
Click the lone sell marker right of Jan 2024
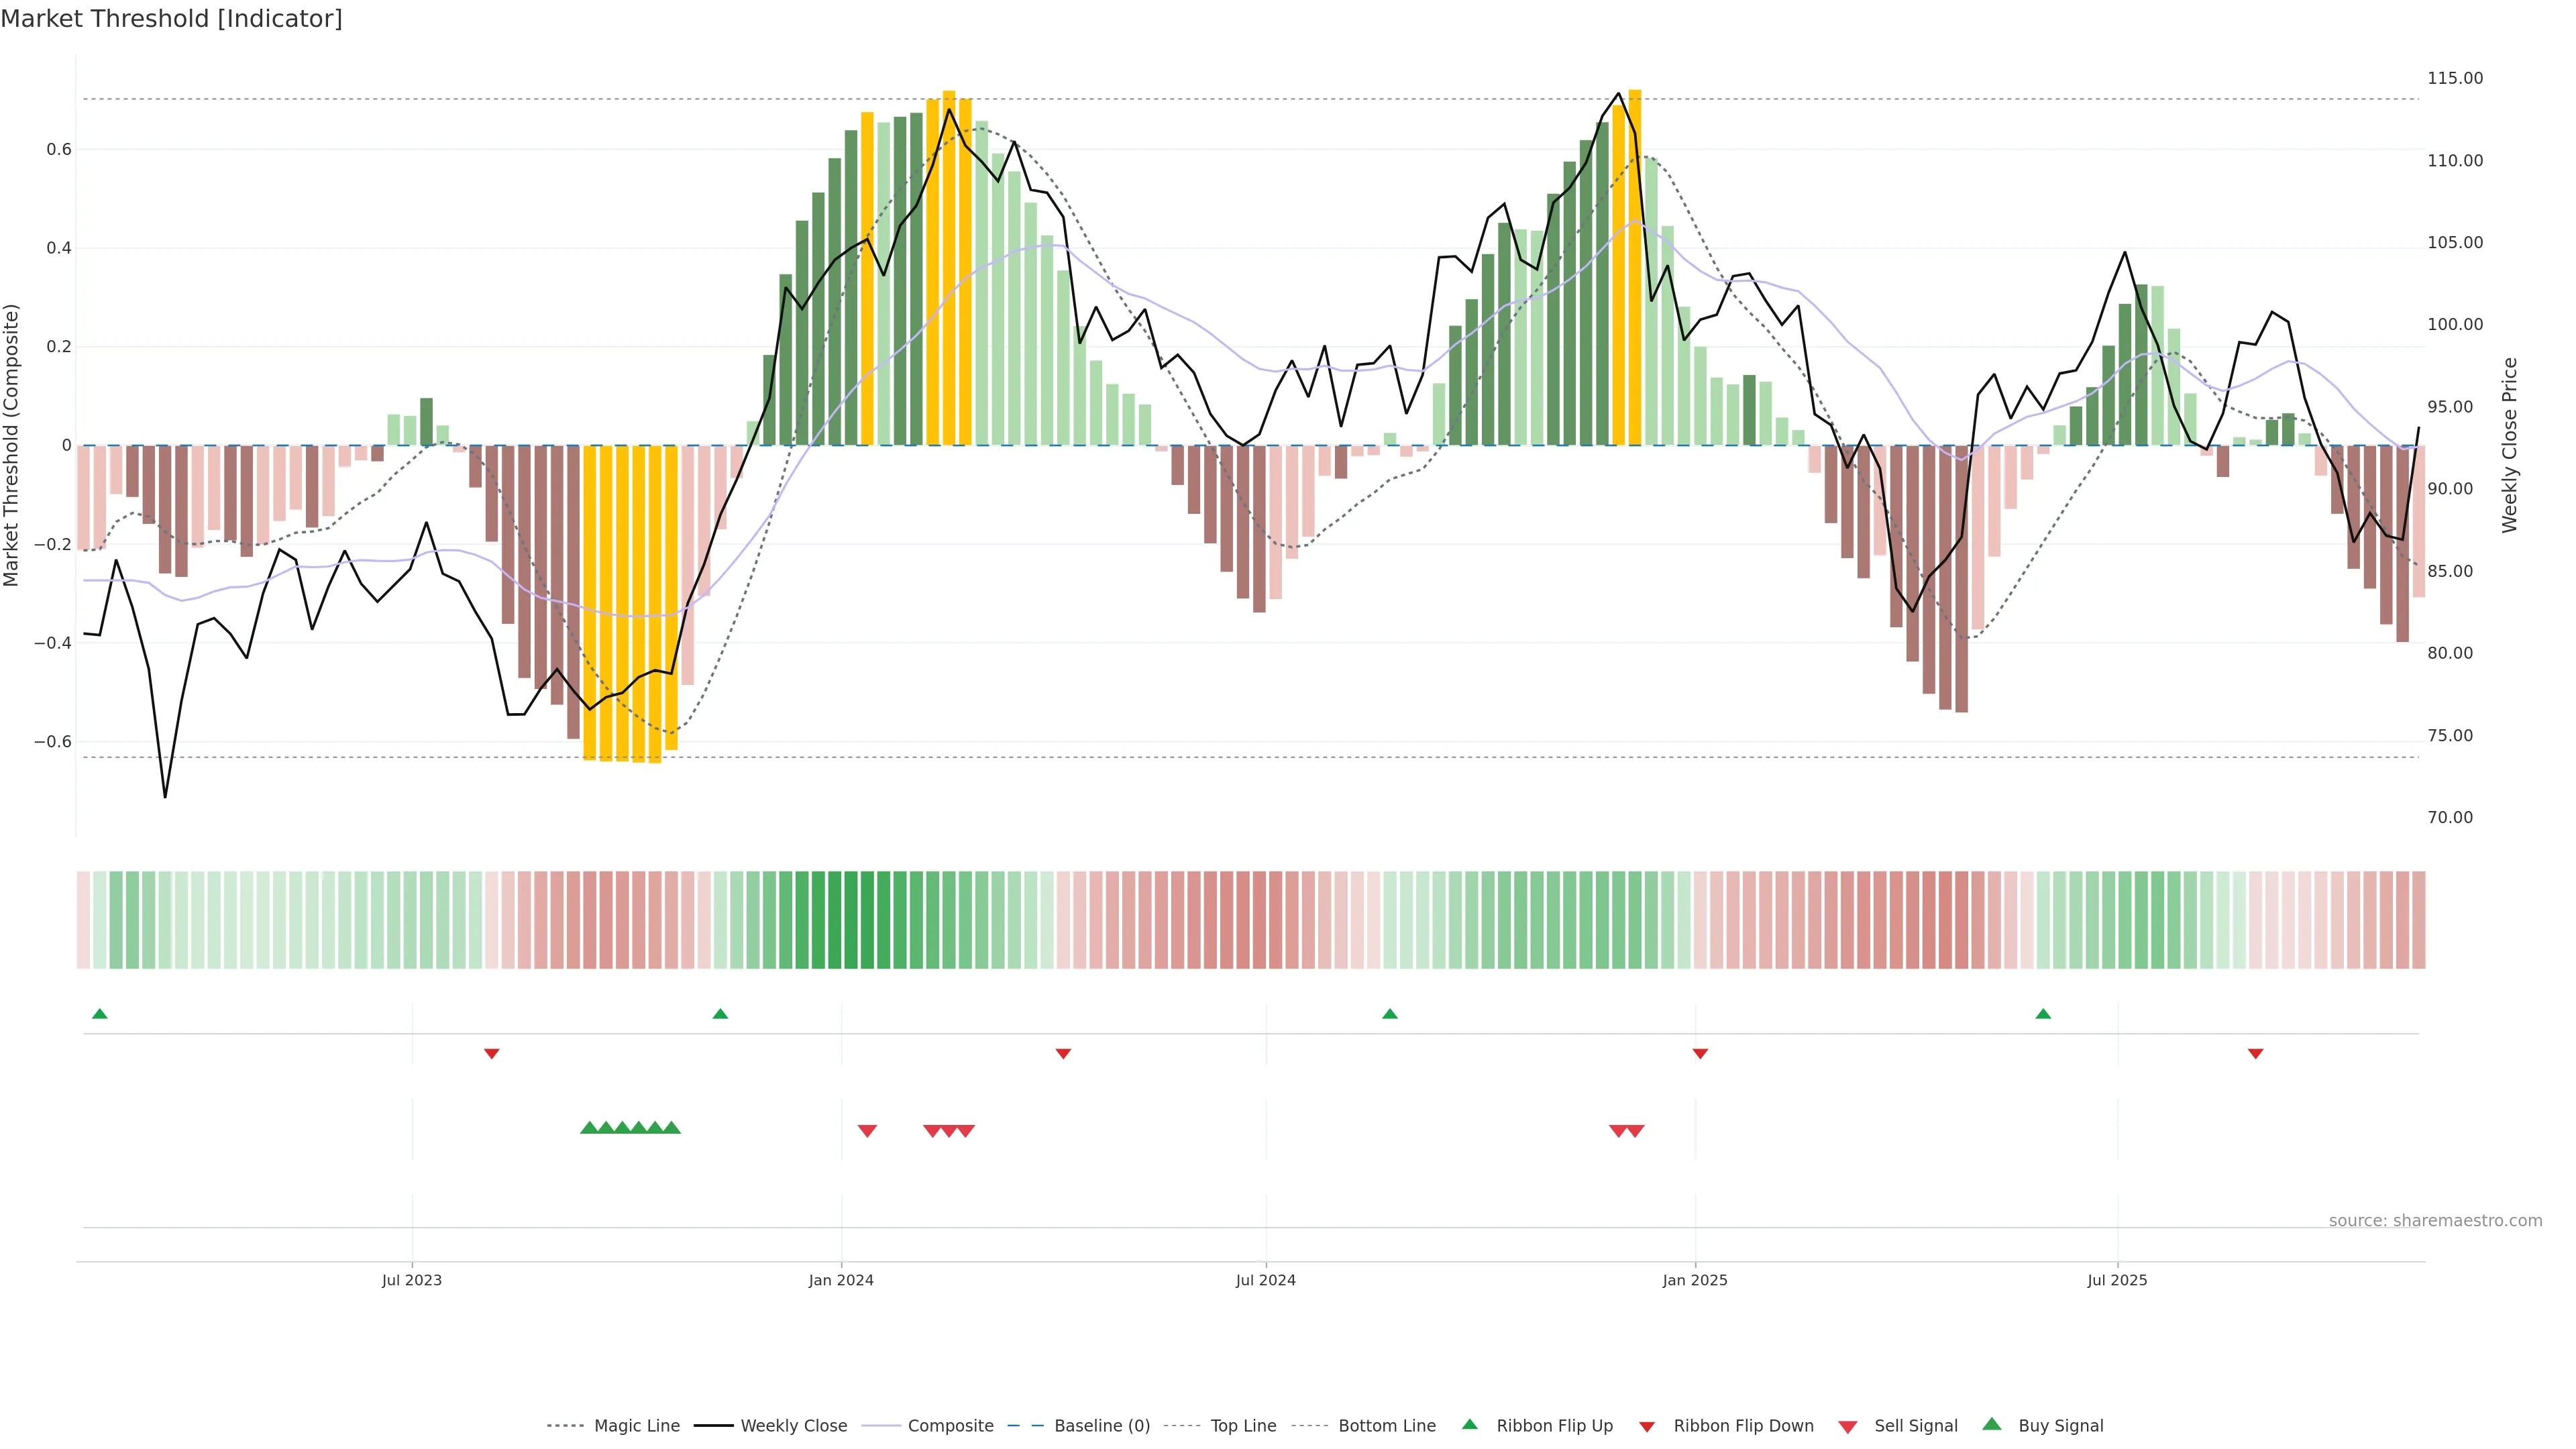[x=867, y=1131]
